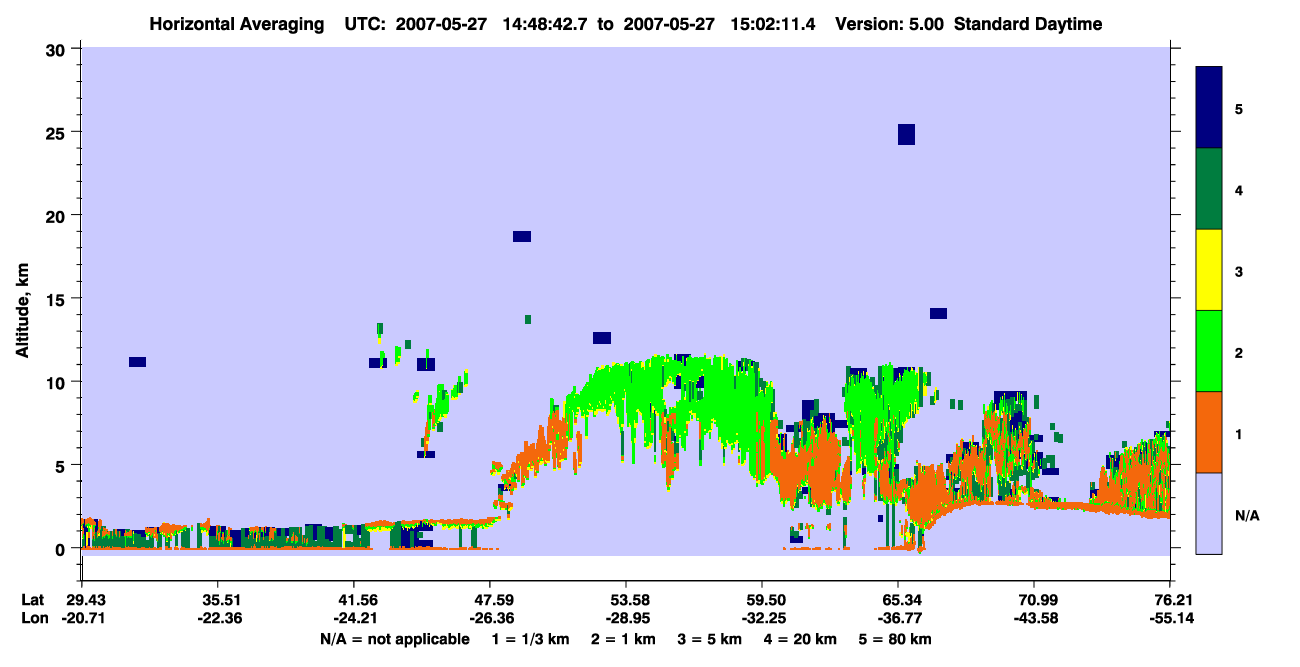Screen dimensions: 1300x667
Task: Click 'Standard Daytime' in the title
Action: (x=1028, y=24)
